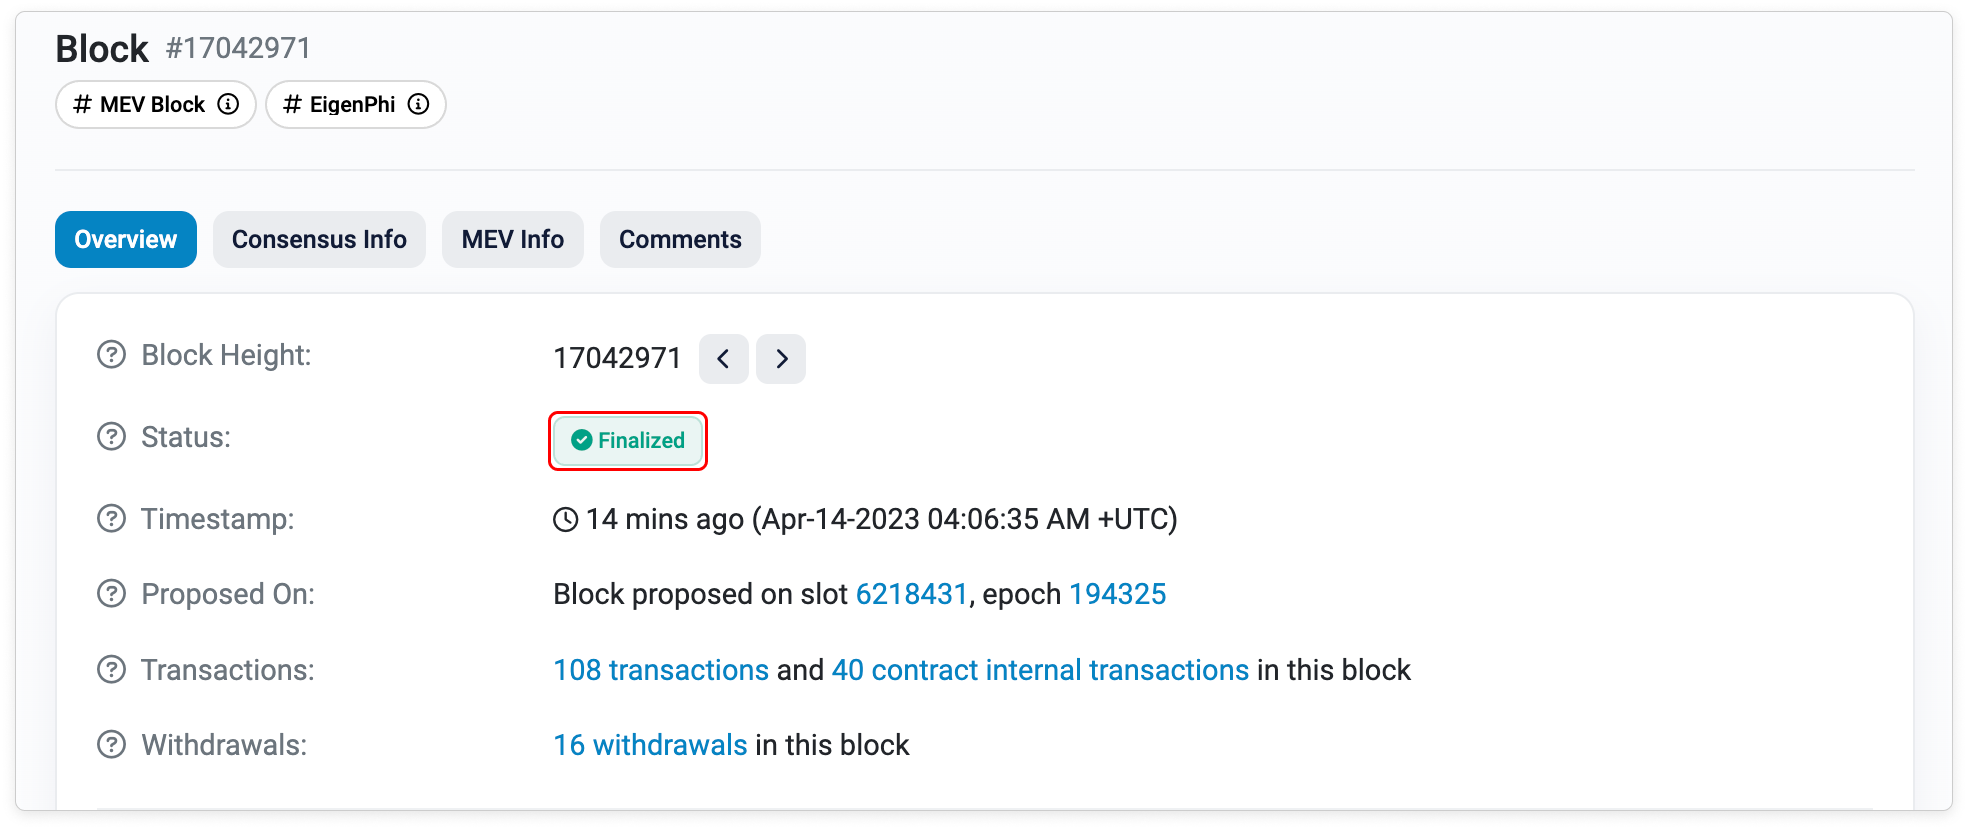Switch to the Consensus Info tab
The width and height of the screenshot is (1968, 830).
click(x=319, y=240)
